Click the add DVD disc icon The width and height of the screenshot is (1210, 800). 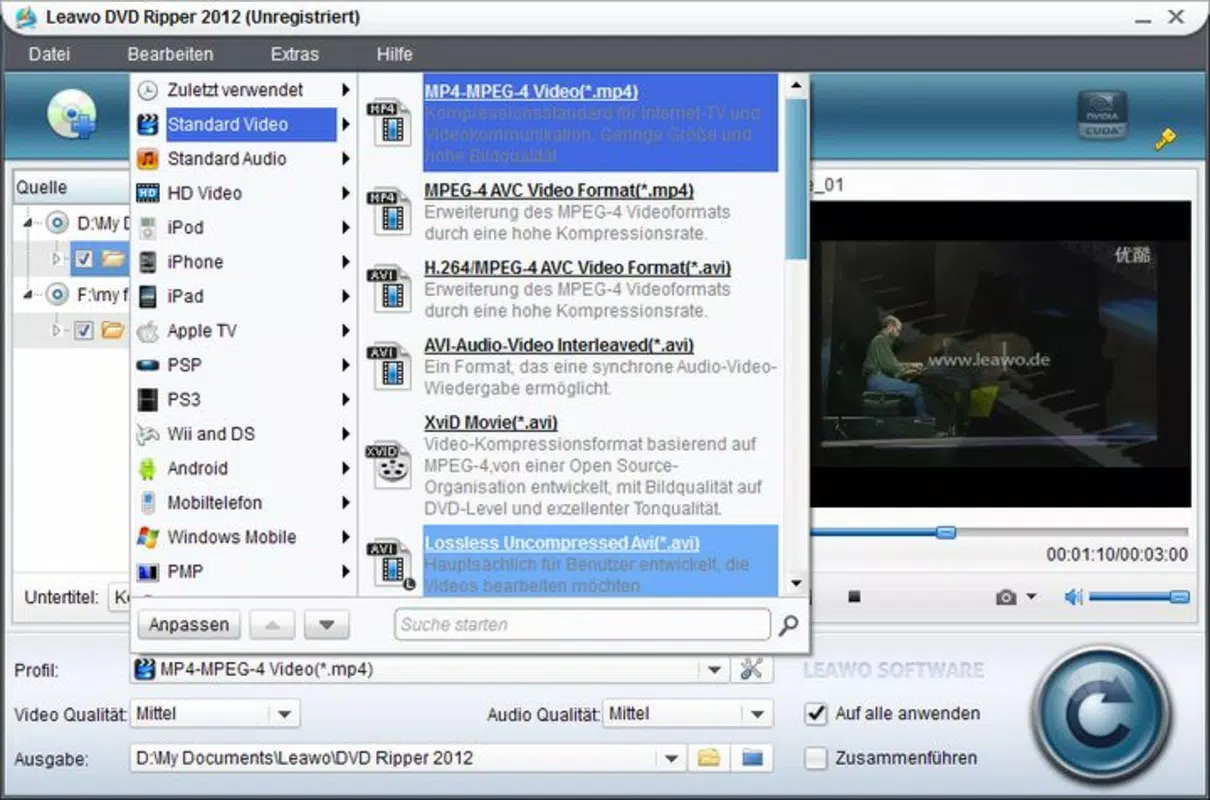click(72, 116)
